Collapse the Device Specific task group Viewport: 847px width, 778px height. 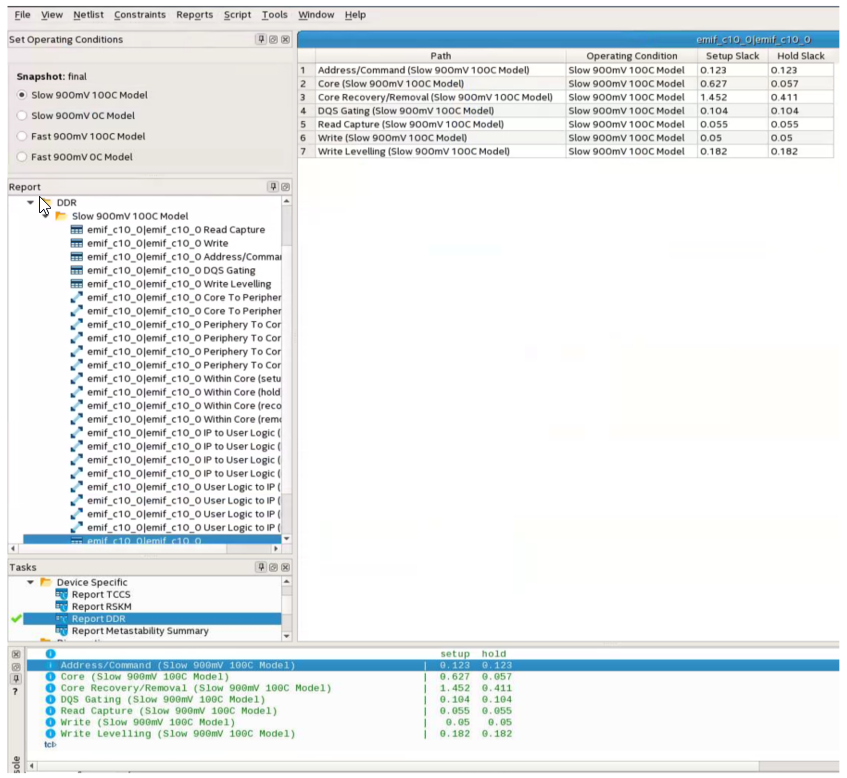[x=30, y=582]
